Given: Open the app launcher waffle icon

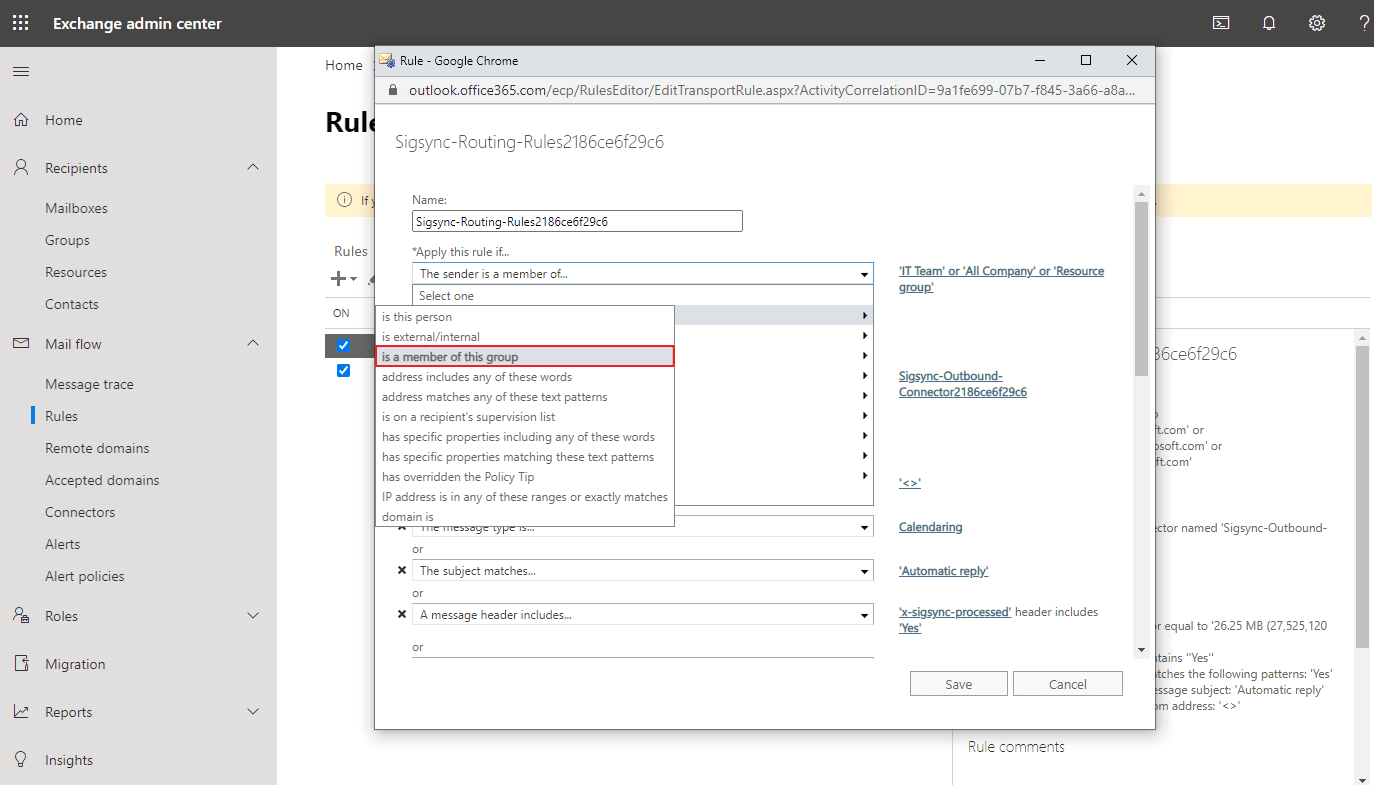Looking at the screenshot, I should coord(20,23).
